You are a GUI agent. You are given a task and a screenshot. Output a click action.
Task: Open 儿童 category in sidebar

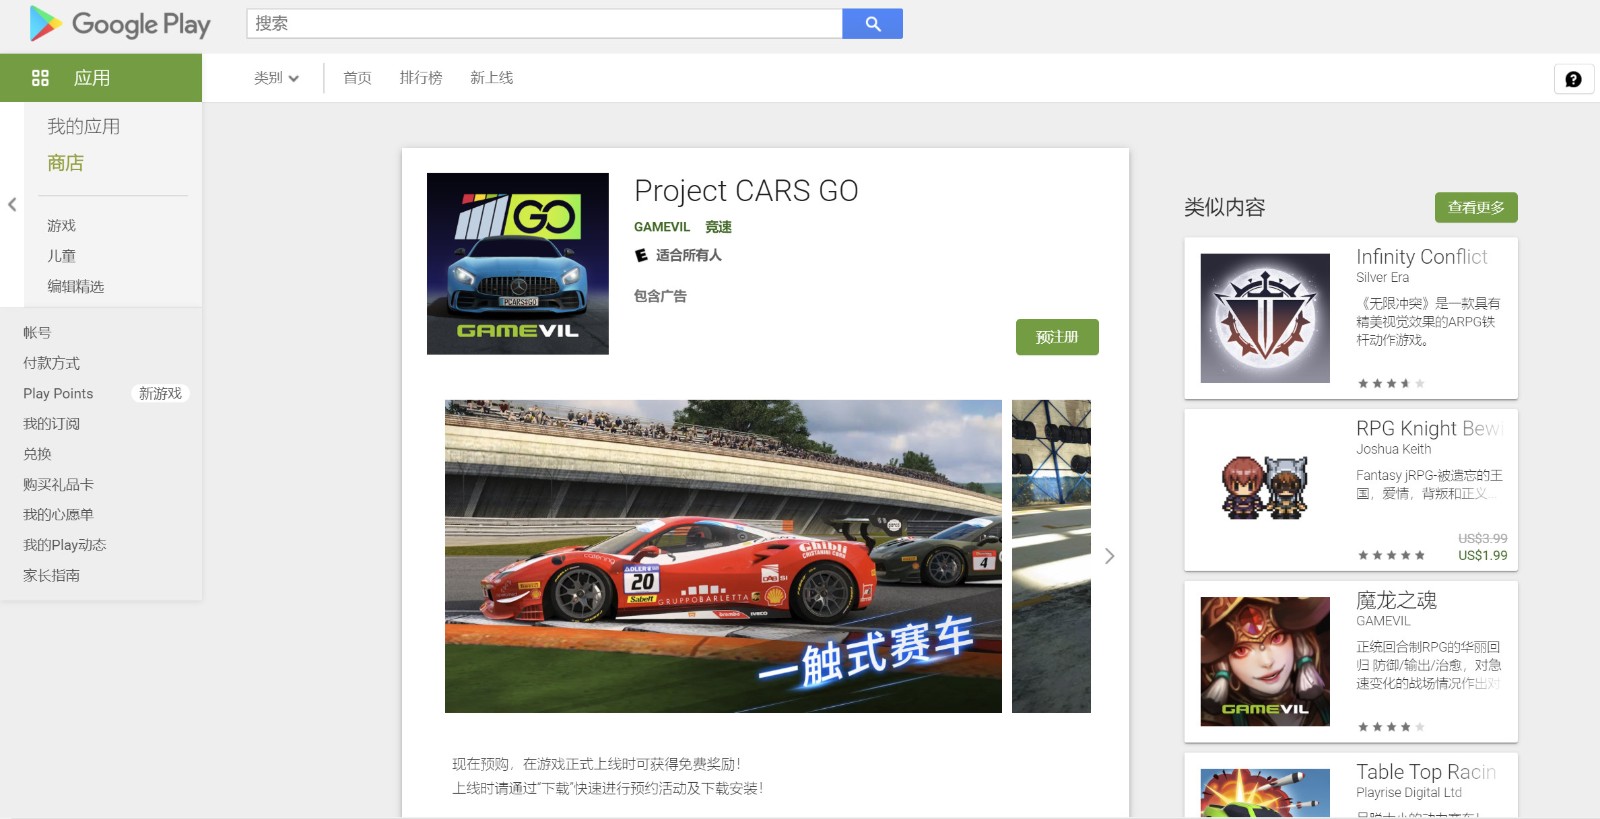[62, 256]
